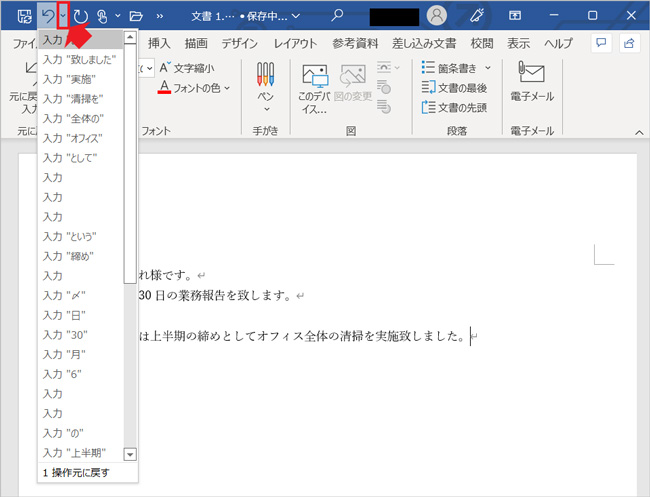This screenshot has height=497, width=650.
Task: Jump to 文書の最後
Action: tap(454, 87)
